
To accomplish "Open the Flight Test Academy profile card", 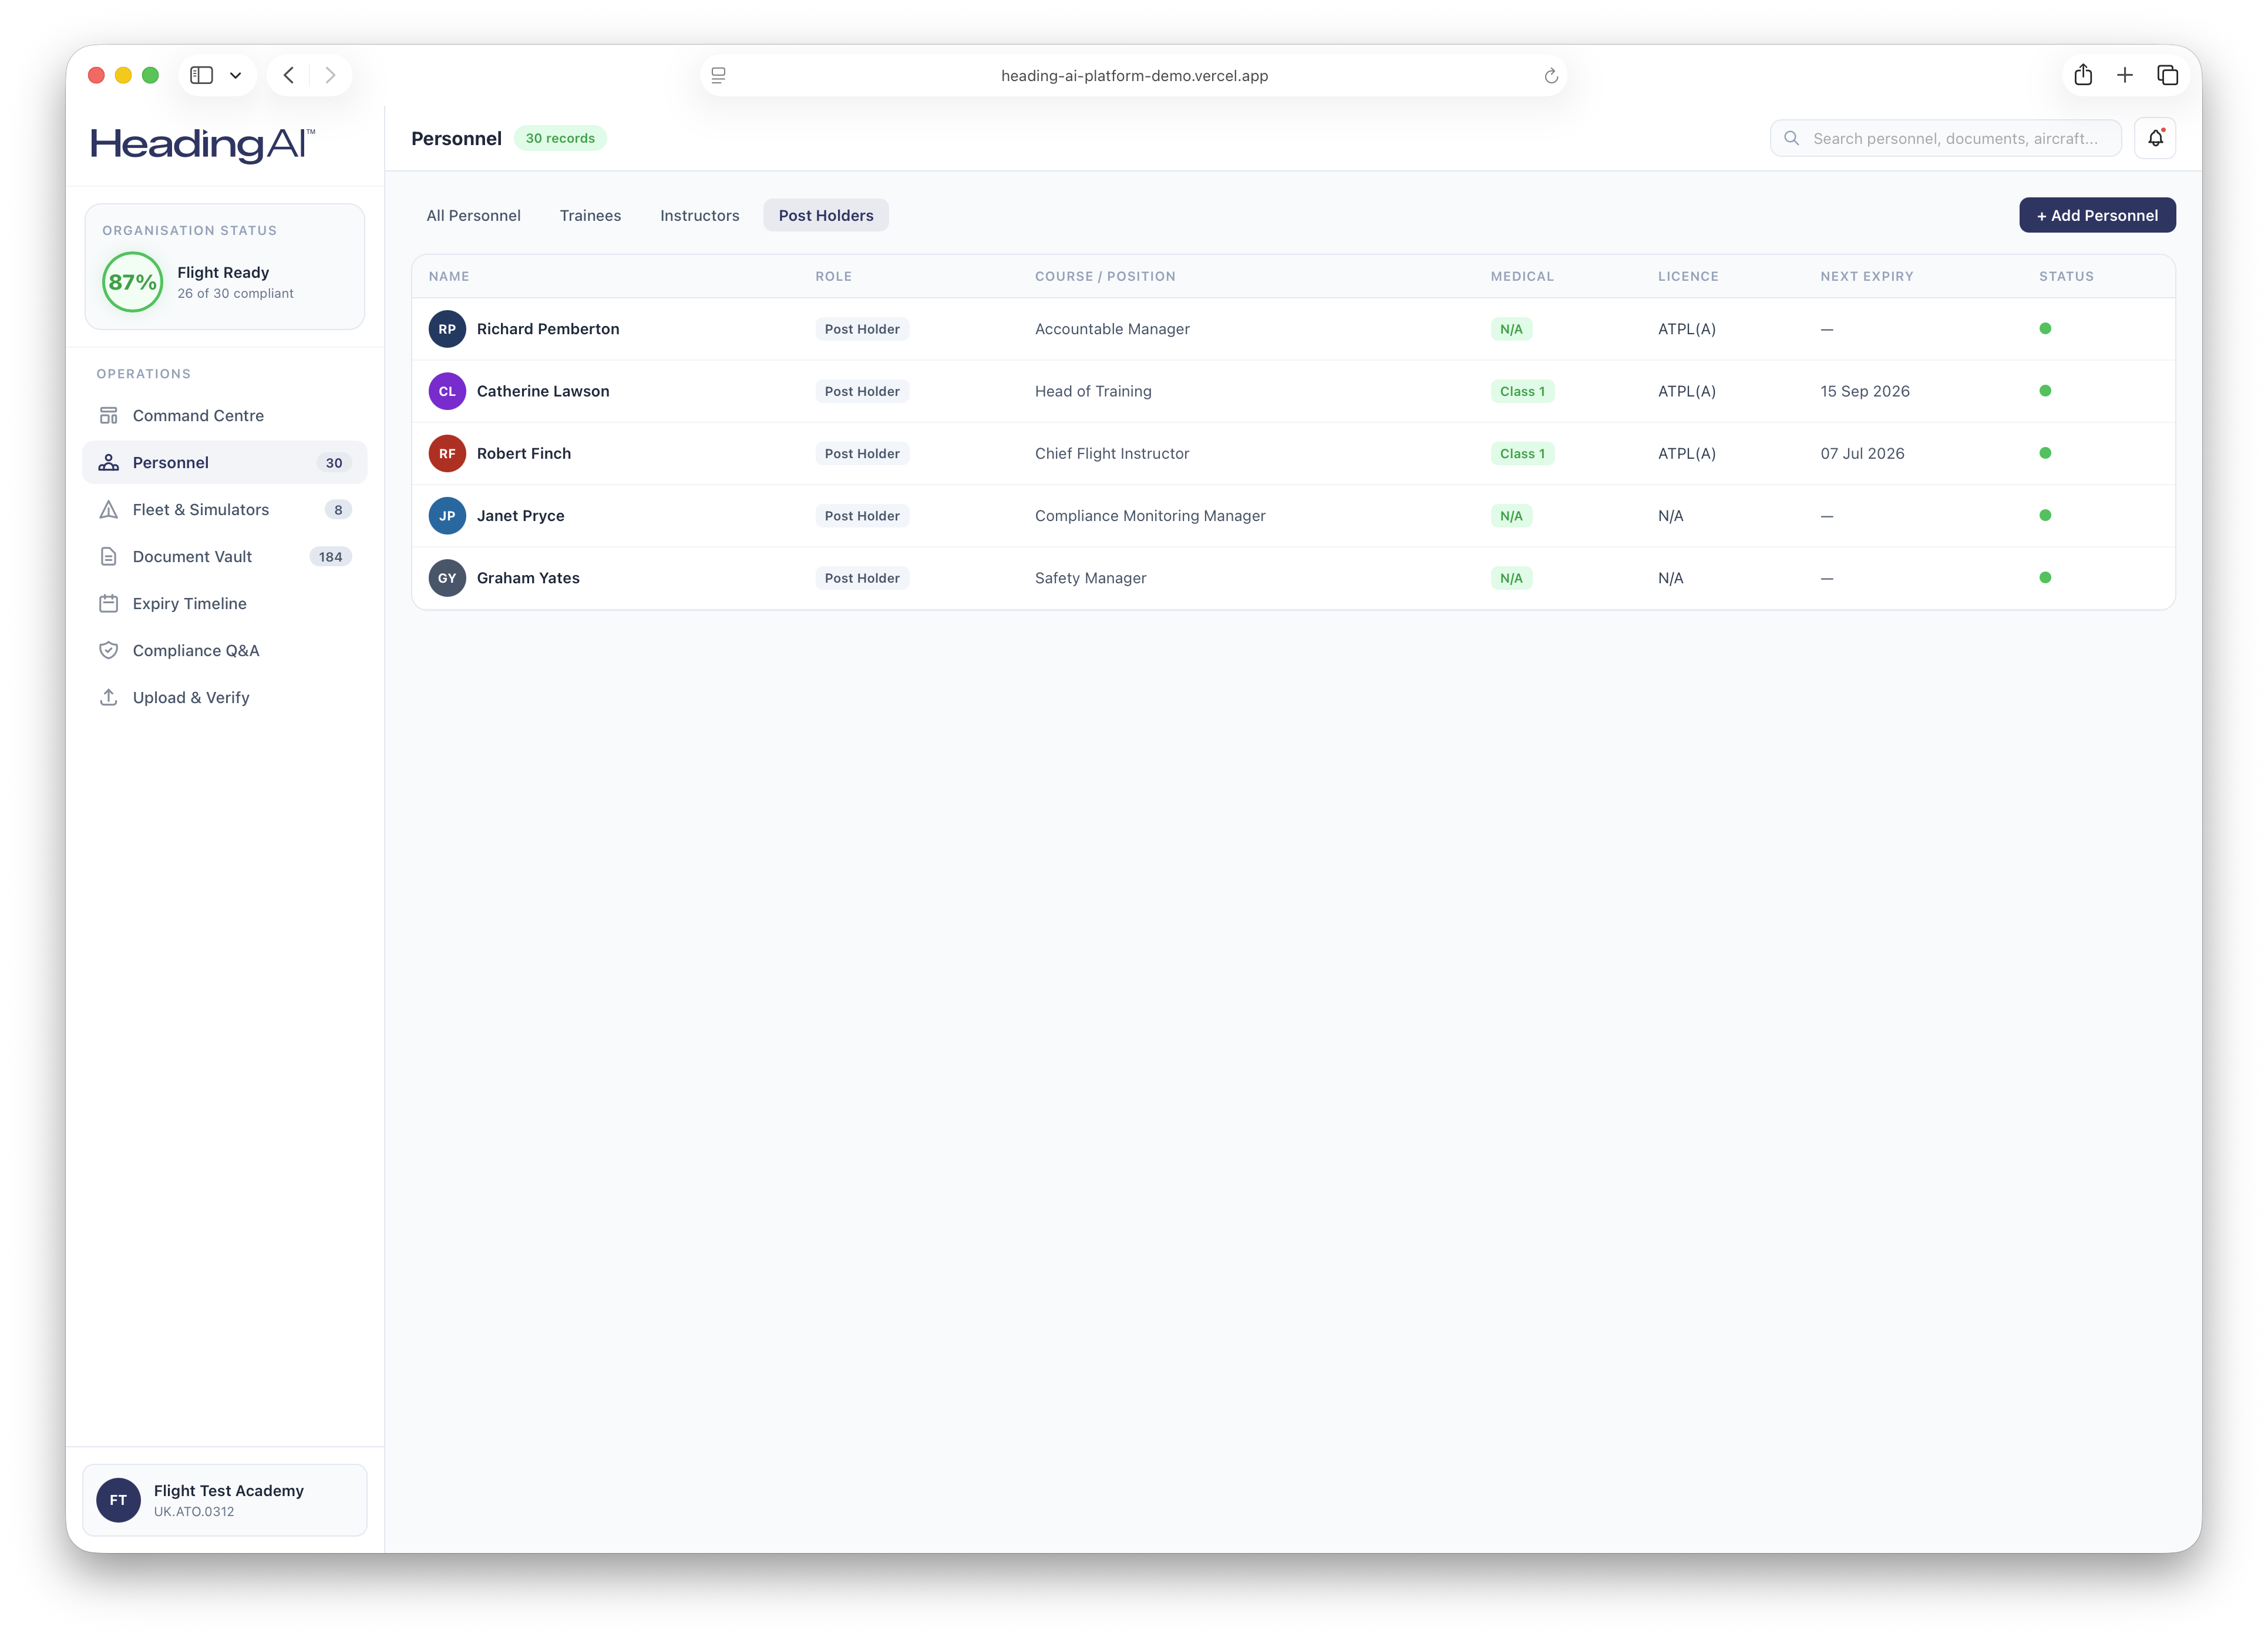I will (225, 1500).
